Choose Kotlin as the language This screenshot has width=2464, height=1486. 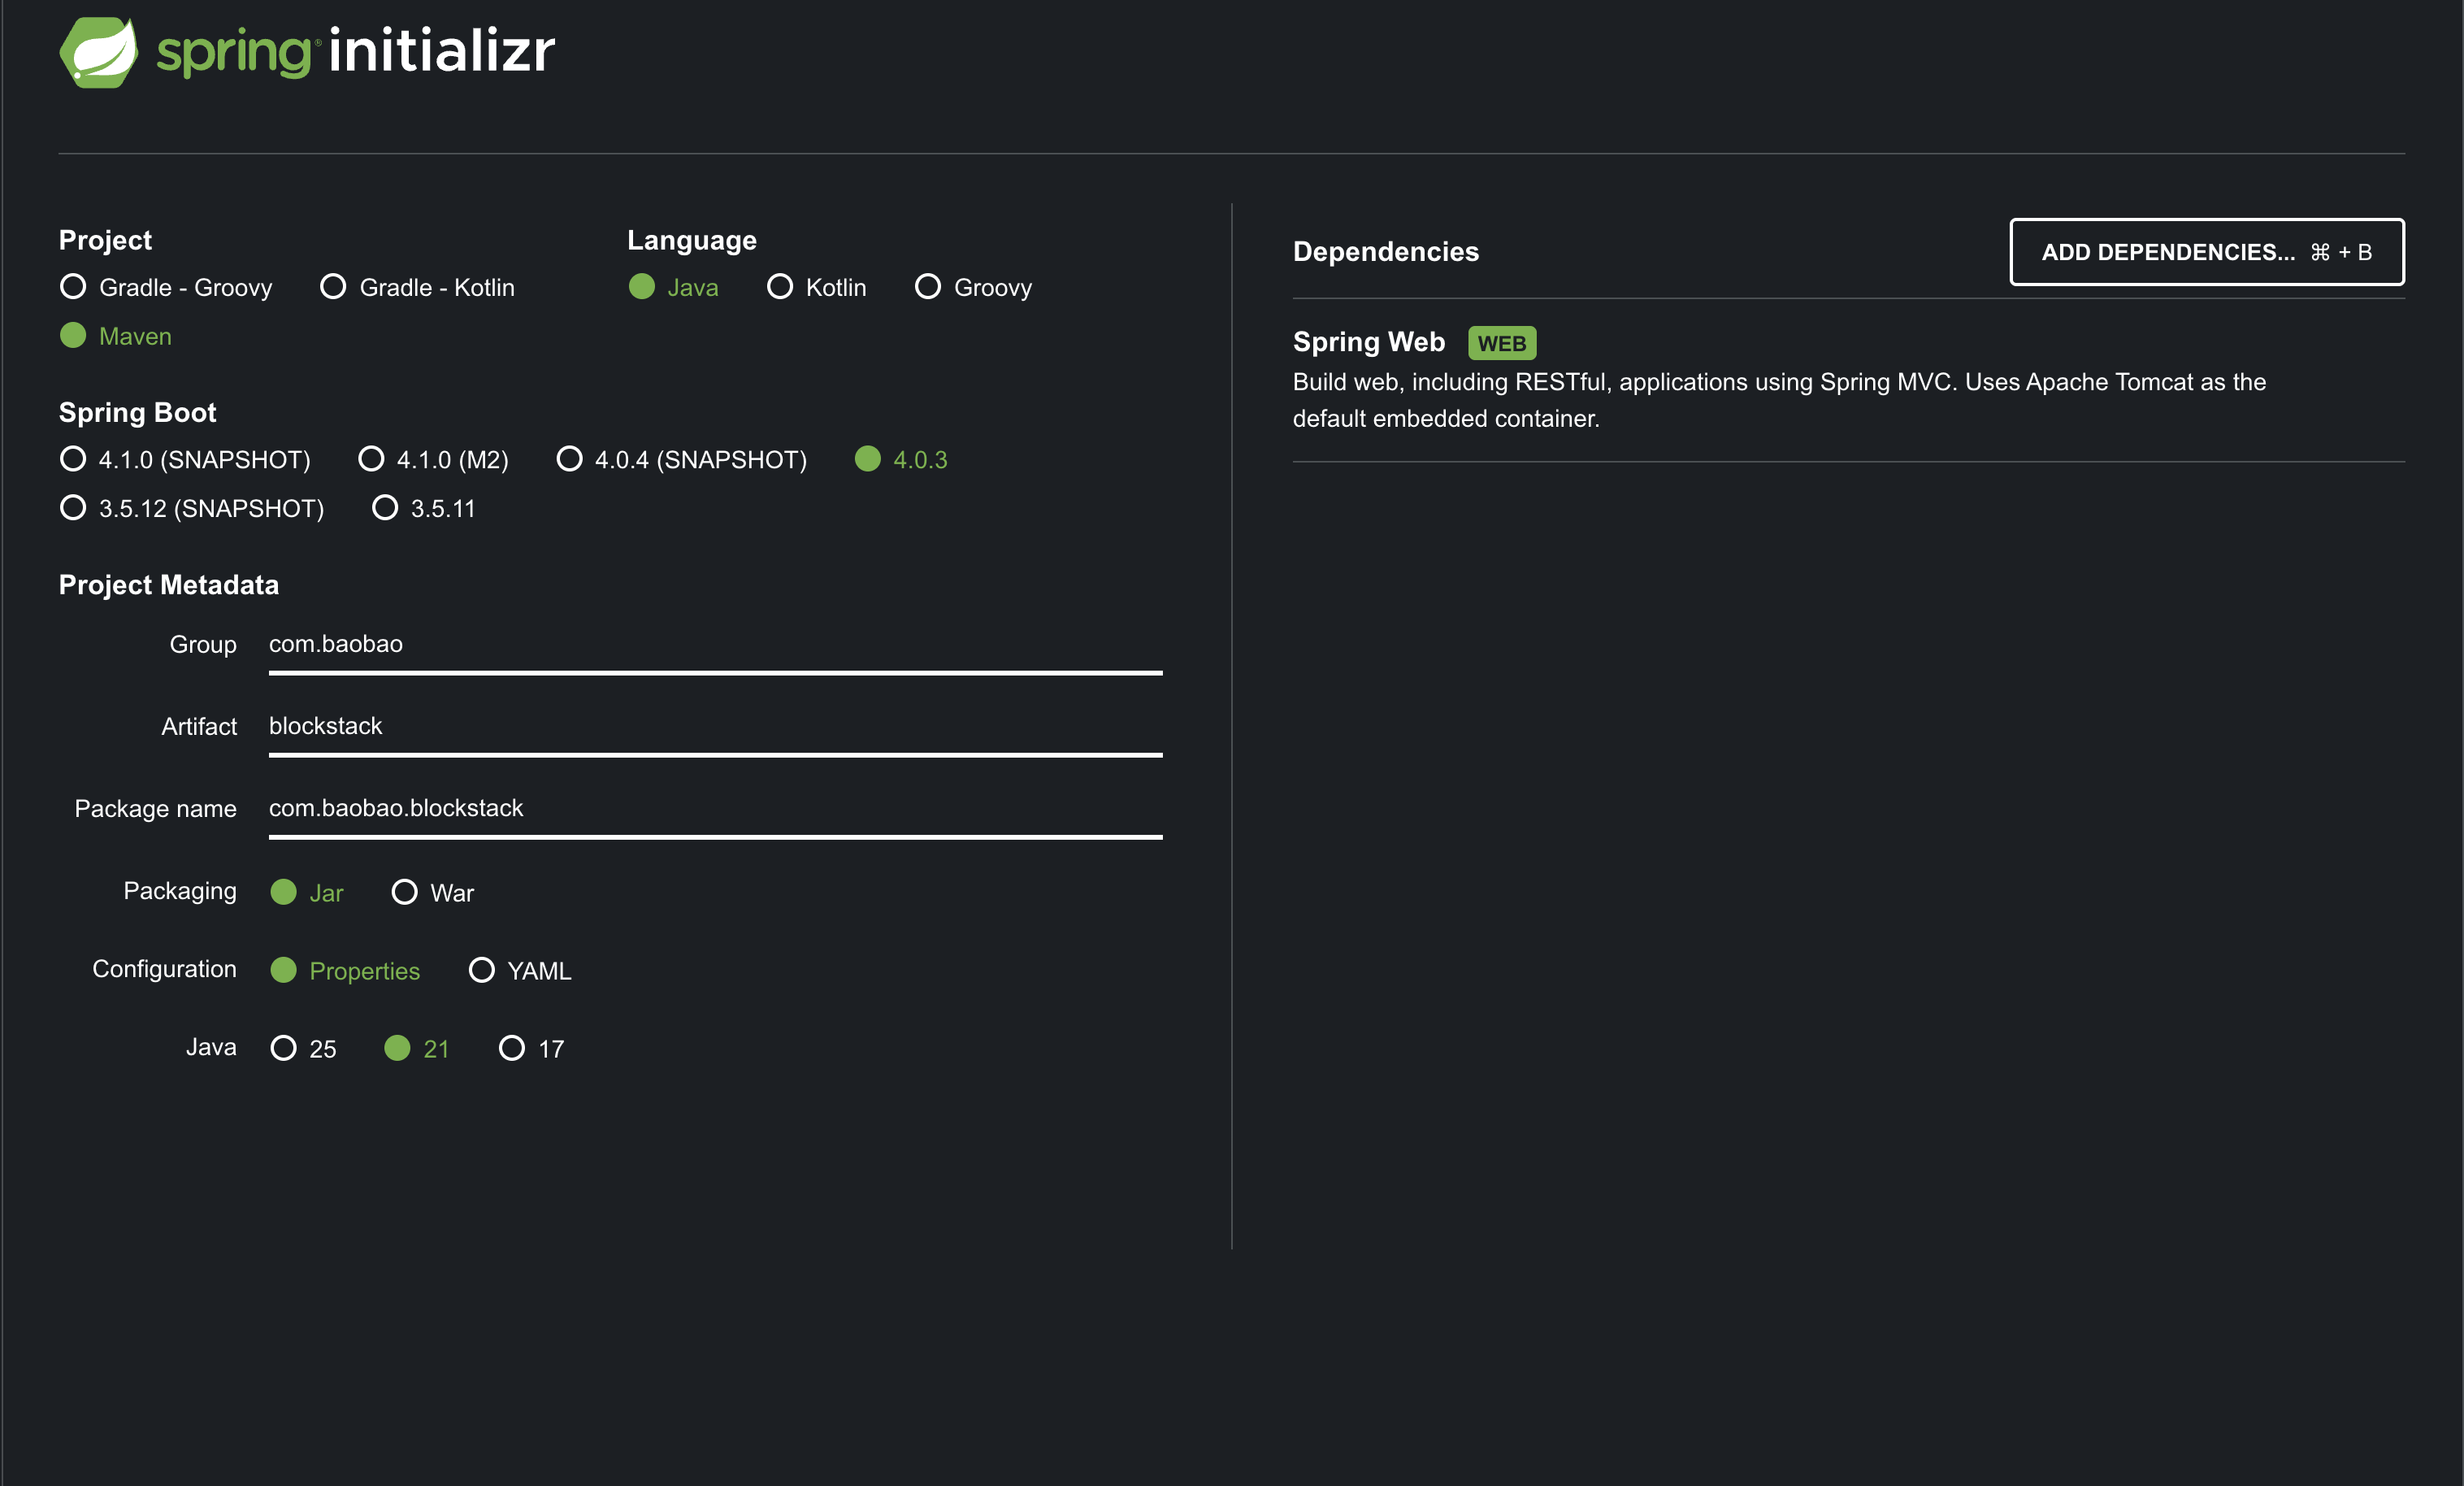(816, 287)
